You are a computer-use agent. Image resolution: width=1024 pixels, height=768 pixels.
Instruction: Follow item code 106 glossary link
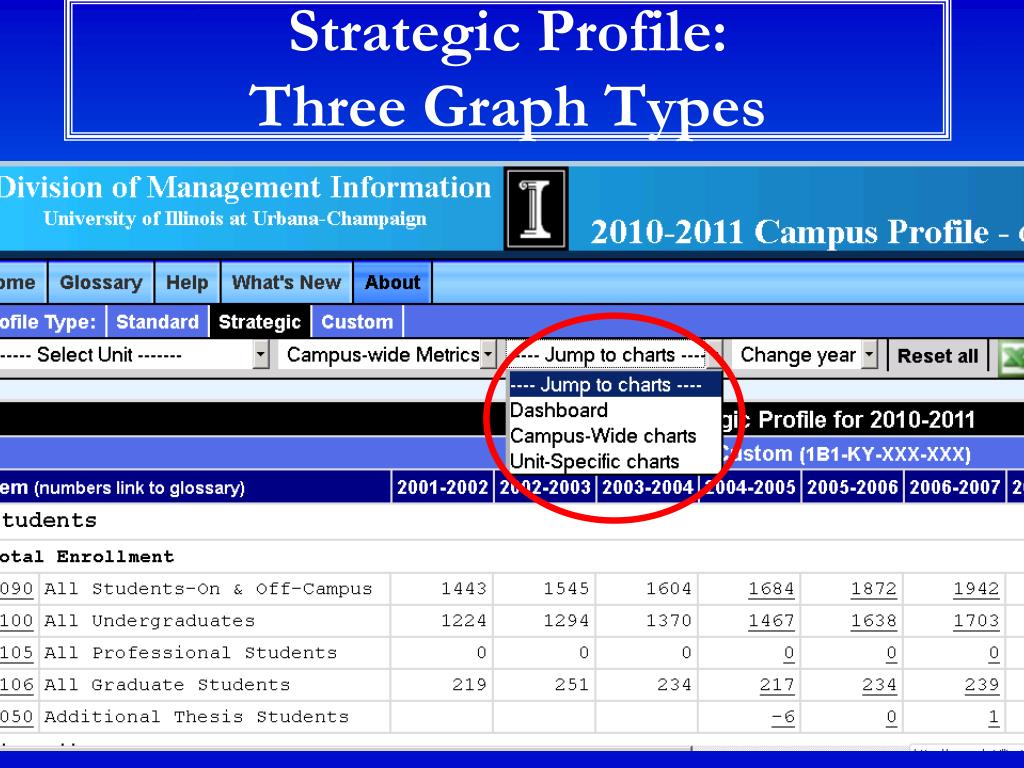pyautogui.click(x=16, y=685)
